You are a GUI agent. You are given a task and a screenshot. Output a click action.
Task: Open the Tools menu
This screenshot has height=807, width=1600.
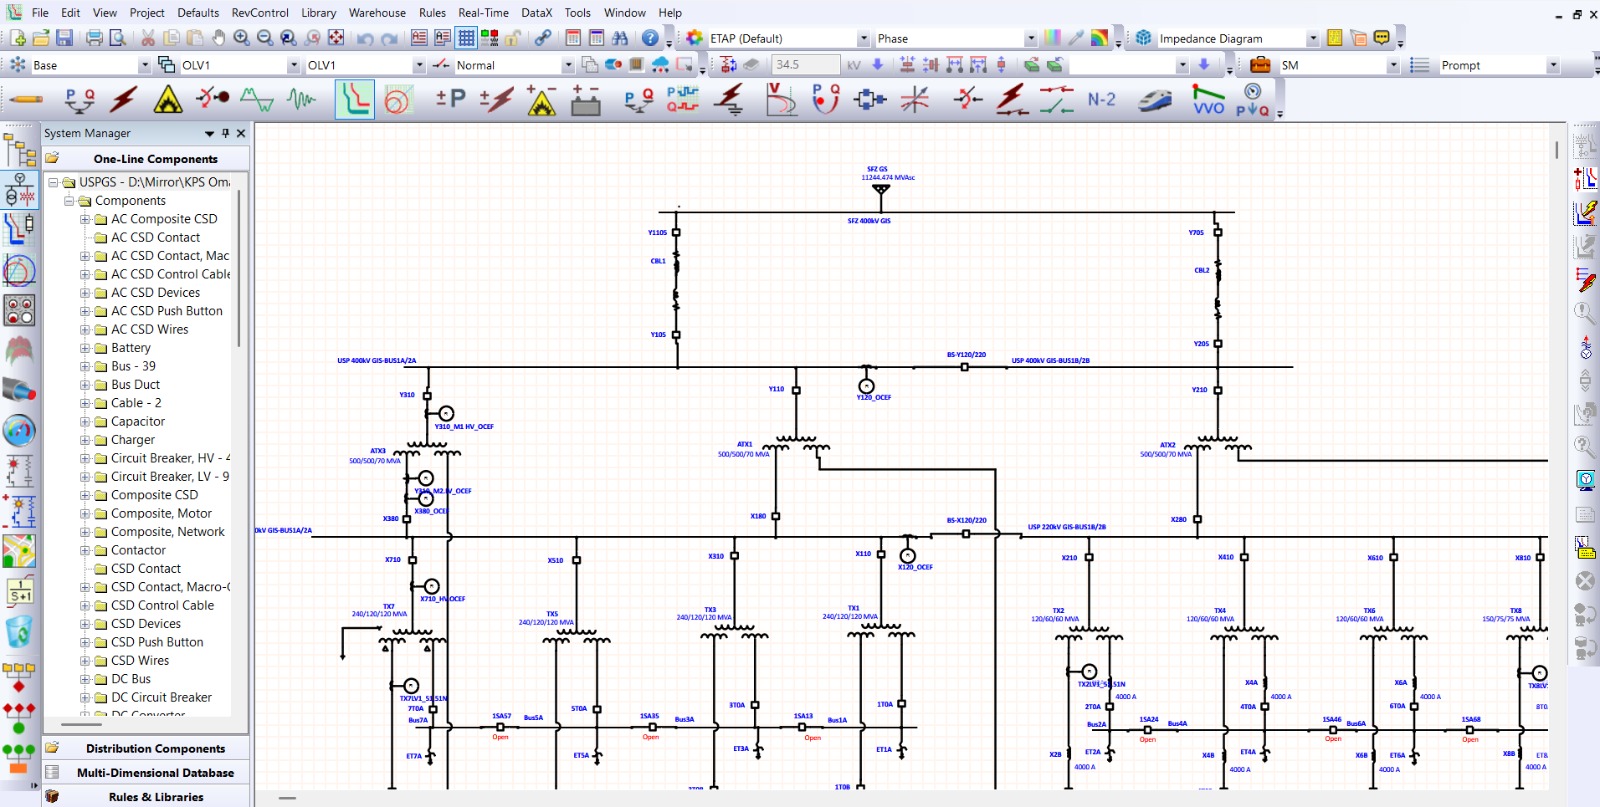577,13
